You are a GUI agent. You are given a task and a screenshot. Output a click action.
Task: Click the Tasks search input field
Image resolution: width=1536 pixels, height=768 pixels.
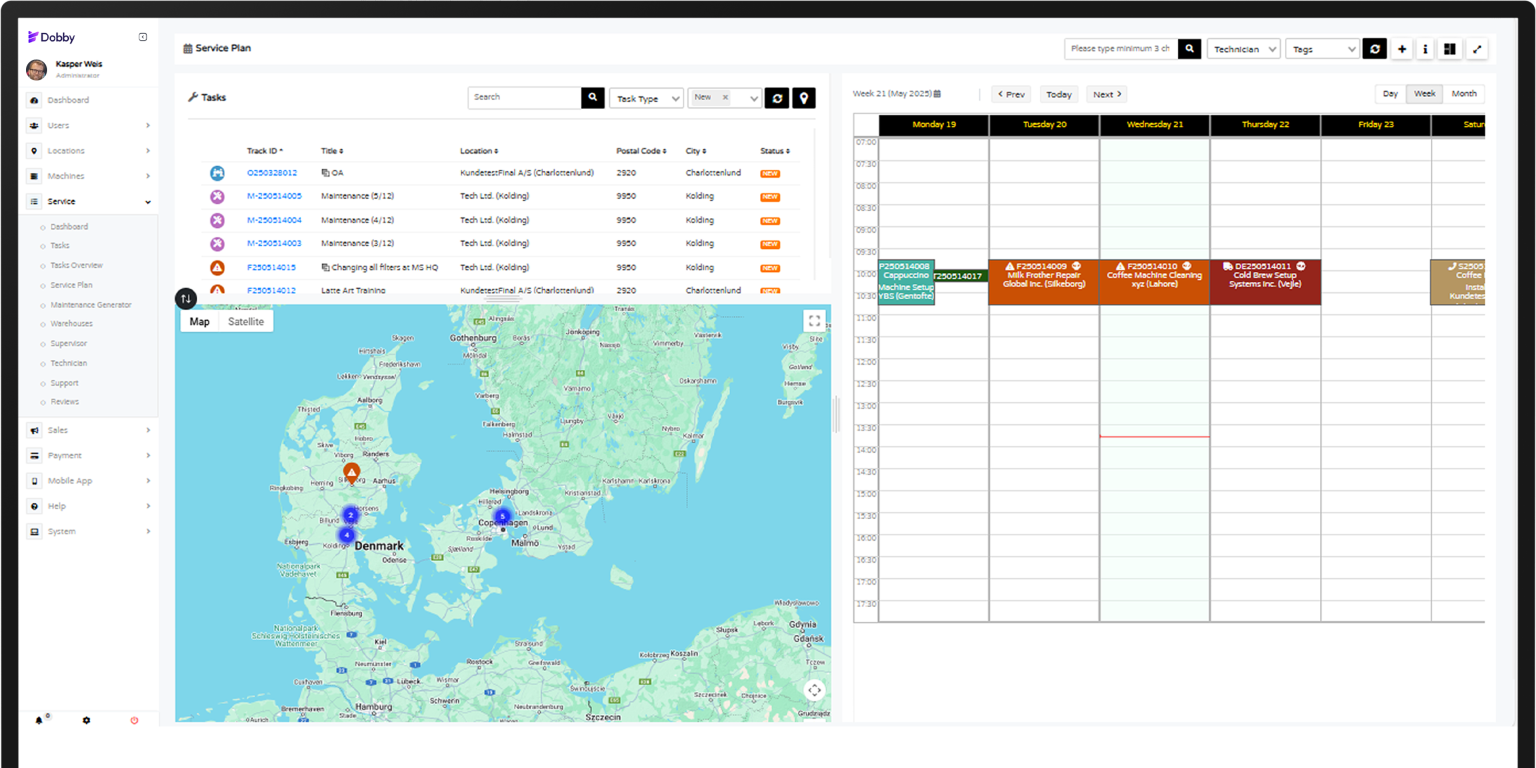(x=525, y=98)
